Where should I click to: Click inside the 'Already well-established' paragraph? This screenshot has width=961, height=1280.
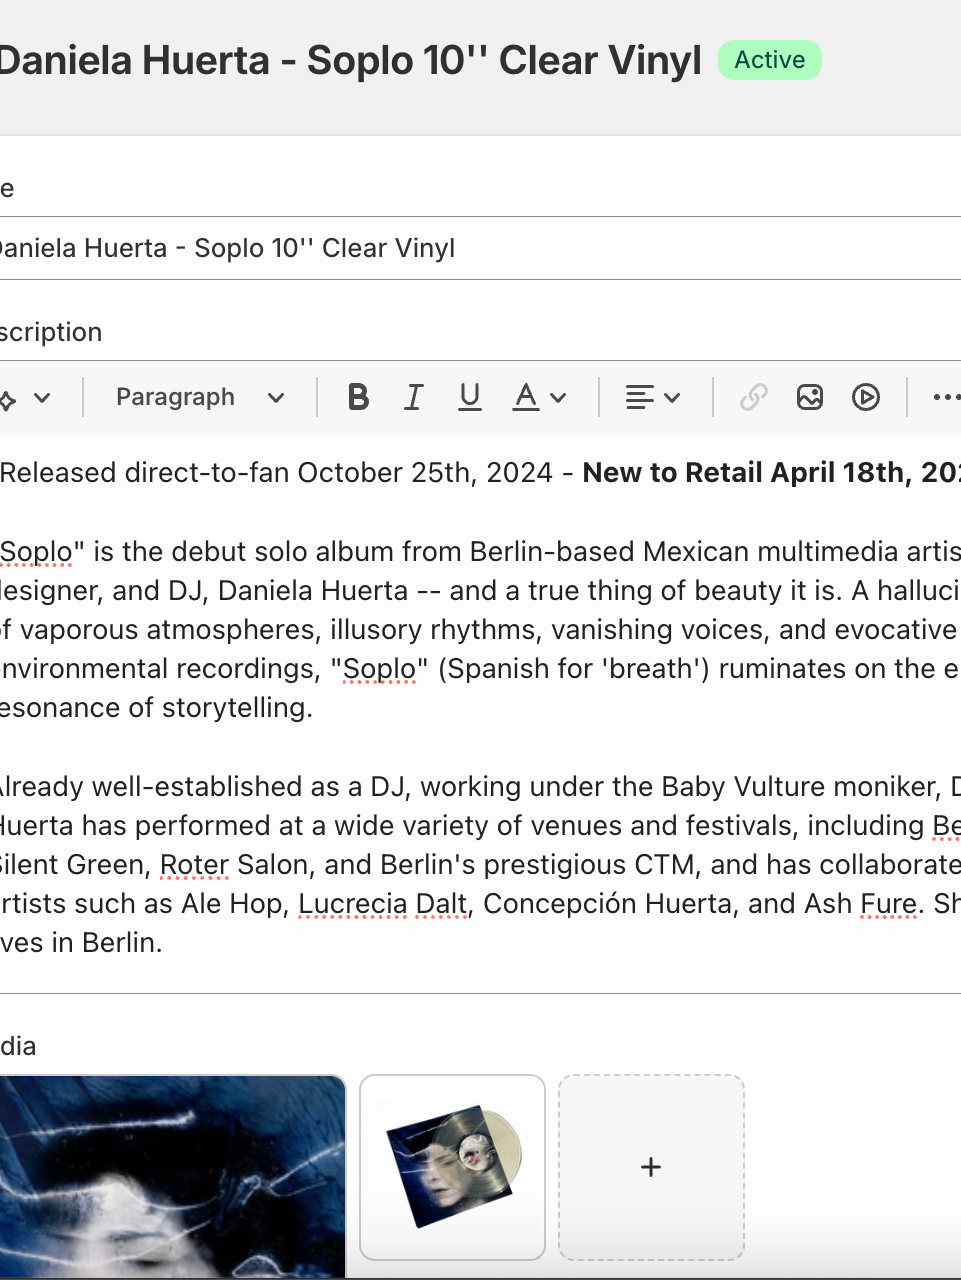pyautogui.click(x=480, y=864)
